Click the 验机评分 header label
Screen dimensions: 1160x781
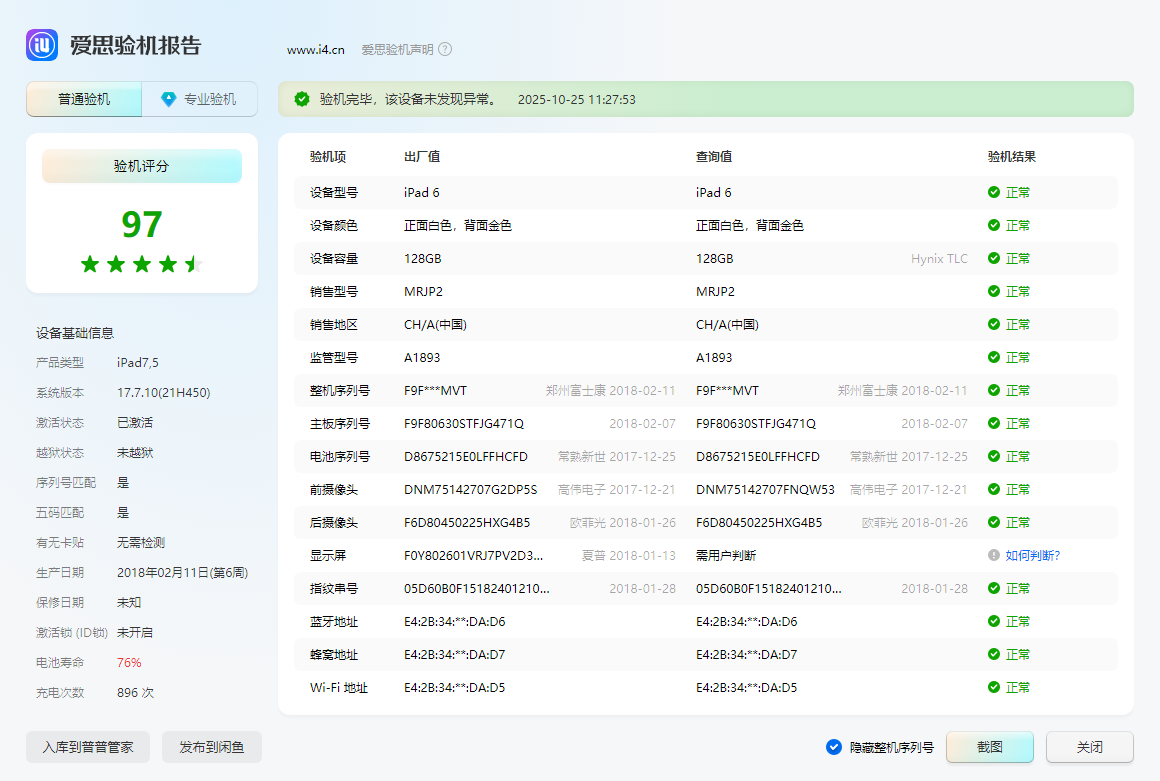pyautogui.click(x=141, y=166)
